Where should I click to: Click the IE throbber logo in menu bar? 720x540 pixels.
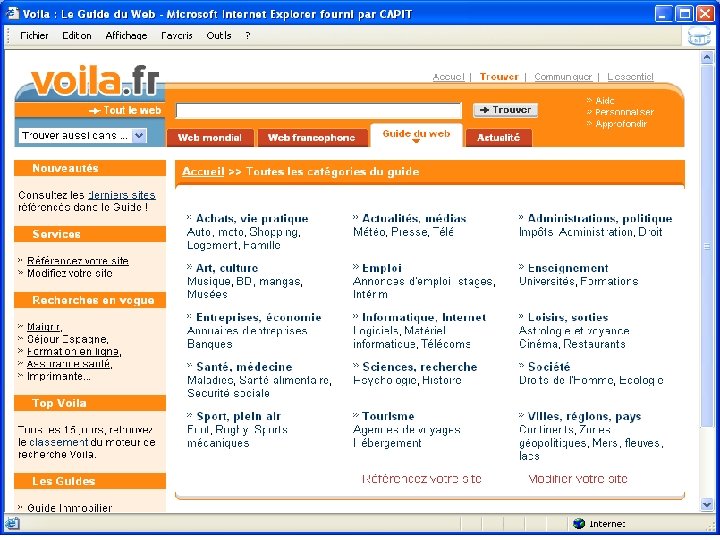699,36
